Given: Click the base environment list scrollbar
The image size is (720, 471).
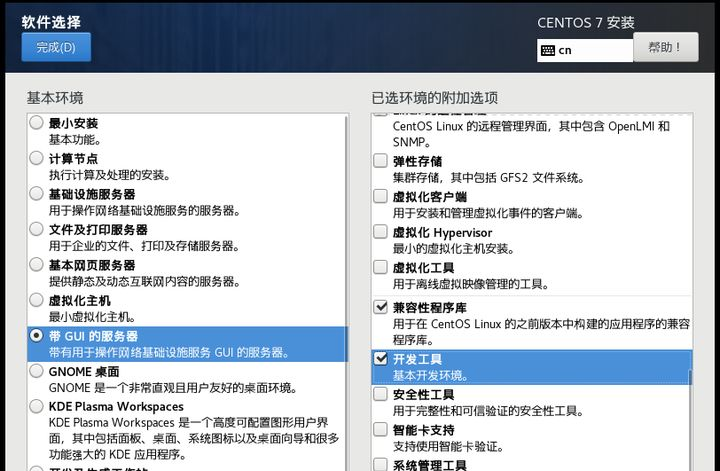Looking at the screenshot, I should tap(347, 292).
